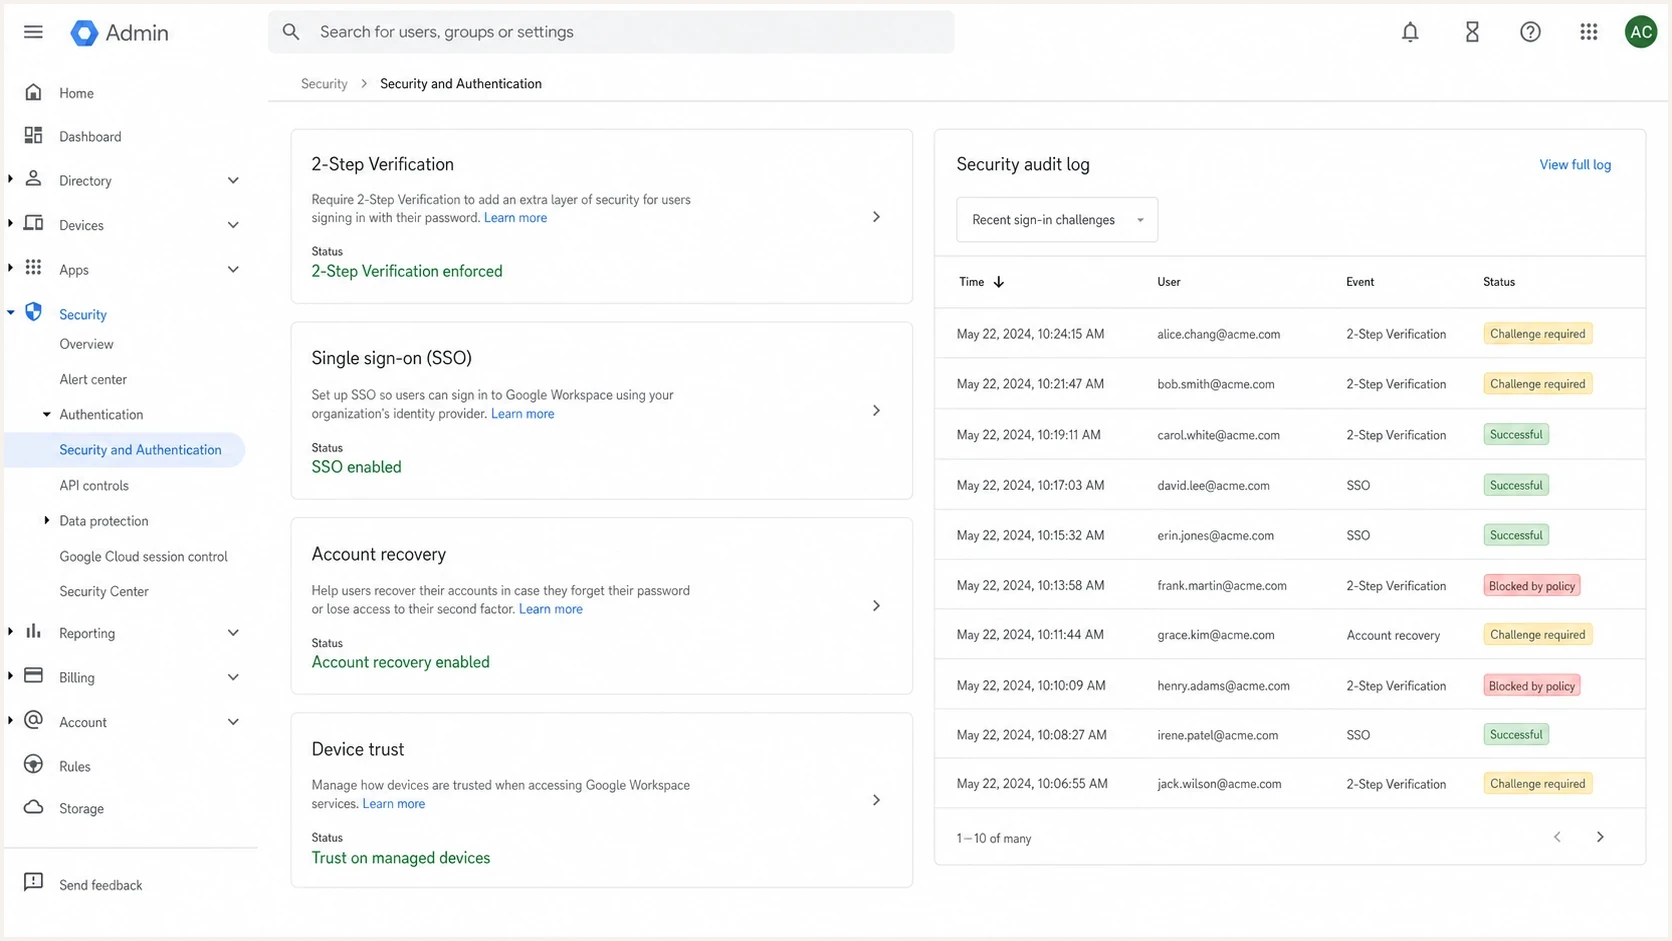Open the AC account avatar
The image size is (1672, 941).
coord(1641,32)
